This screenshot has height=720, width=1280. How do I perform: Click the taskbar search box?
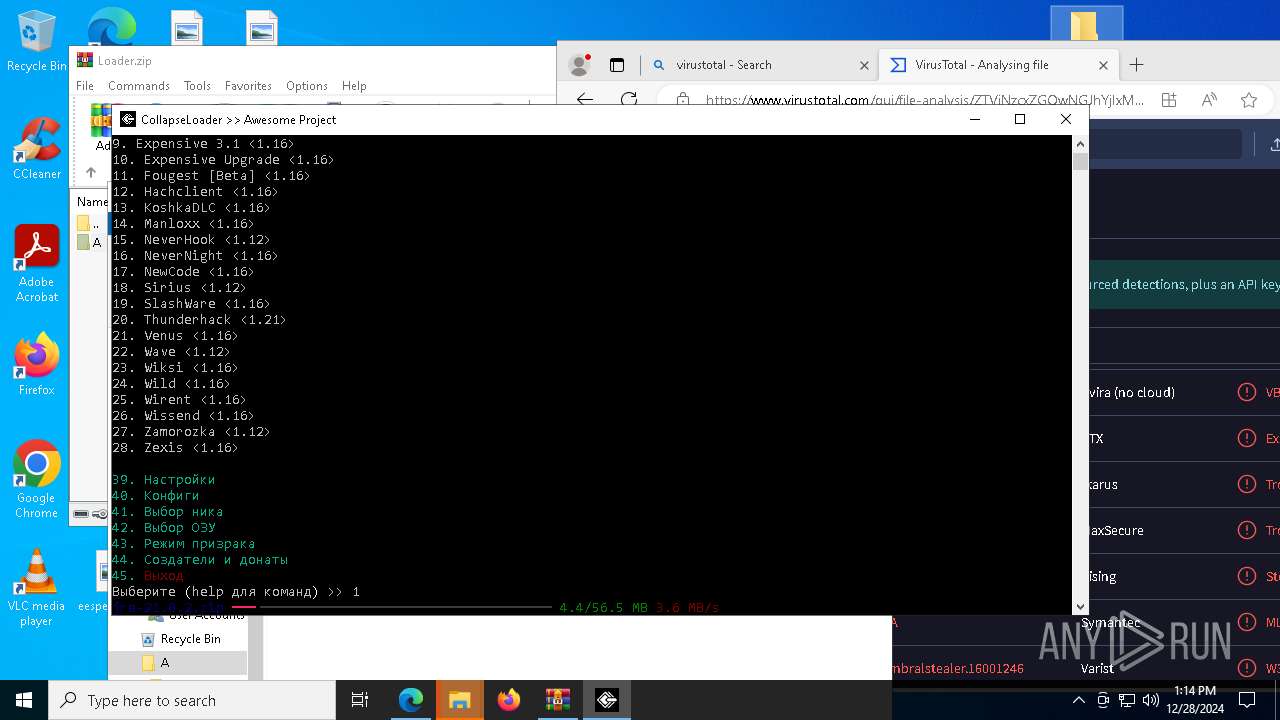(192, 700)
